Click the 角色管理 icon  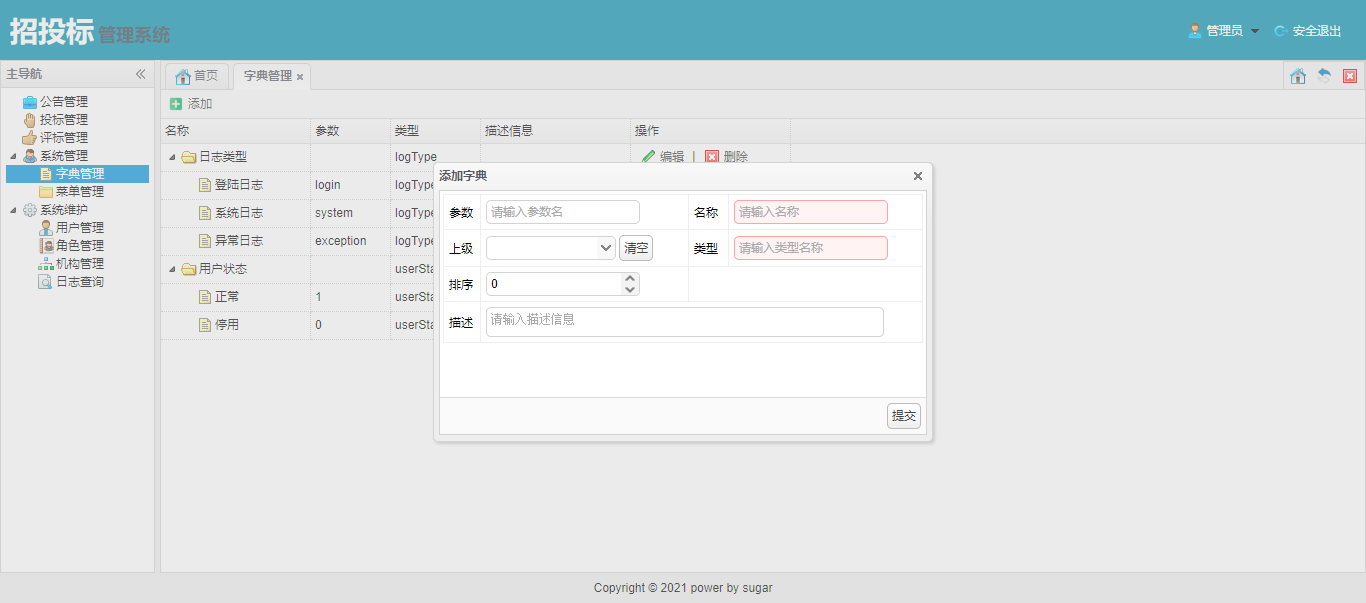(46, 246)
